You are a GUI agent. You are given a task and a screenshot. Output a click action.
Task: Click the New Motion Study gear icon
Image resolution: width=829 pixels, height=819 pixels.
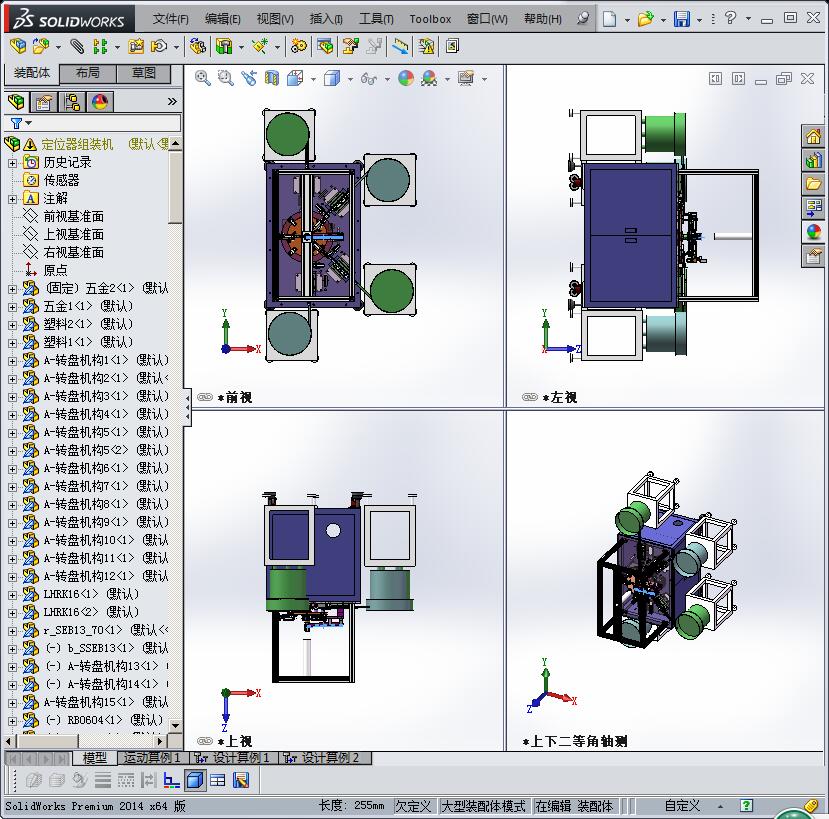[299, 47]
